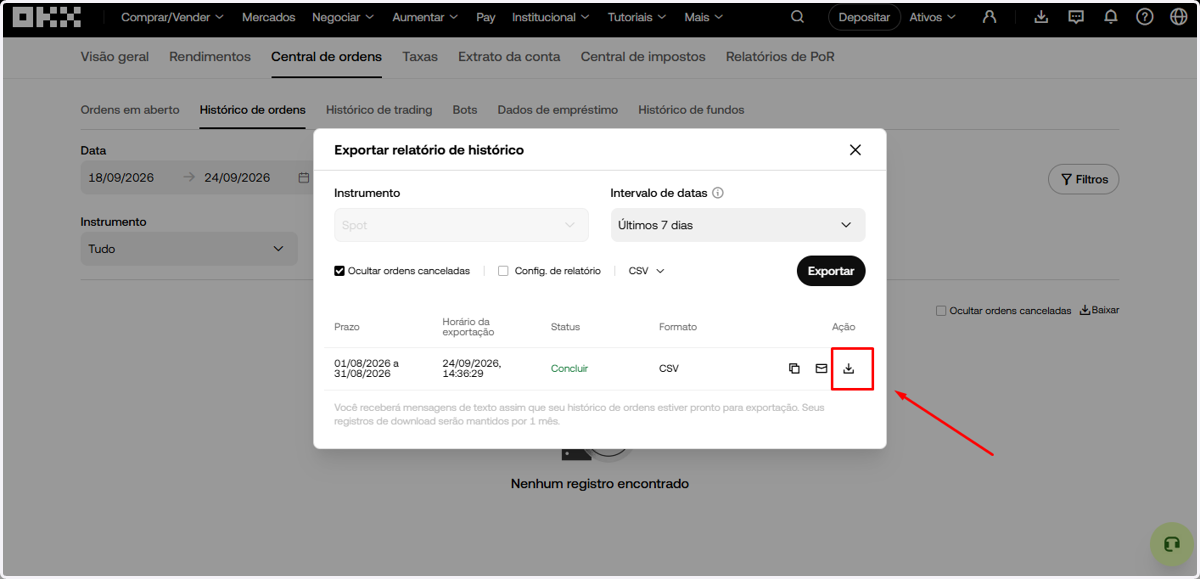Send the exported report by email icon
This screenshot has width=1200, height=579.
click(821, 369)
